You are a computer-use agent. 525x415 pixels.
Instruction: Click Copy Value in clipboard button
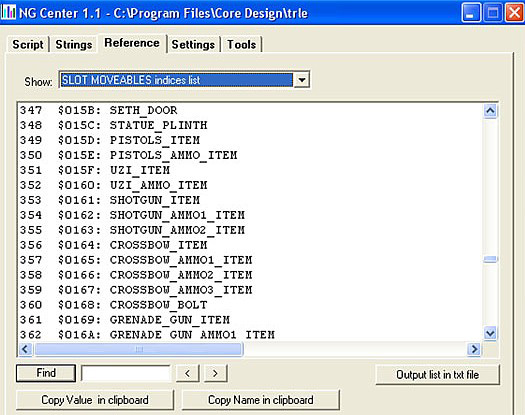tap(95, 400)
